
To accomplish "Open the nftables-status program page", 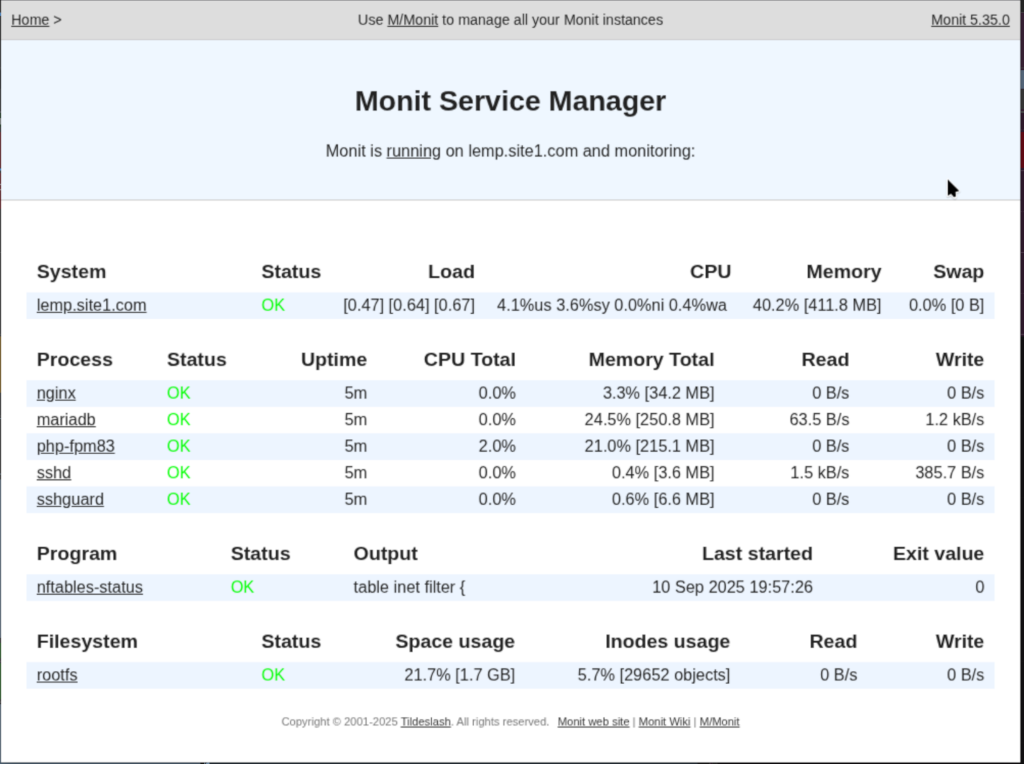I will pos(89,588).
